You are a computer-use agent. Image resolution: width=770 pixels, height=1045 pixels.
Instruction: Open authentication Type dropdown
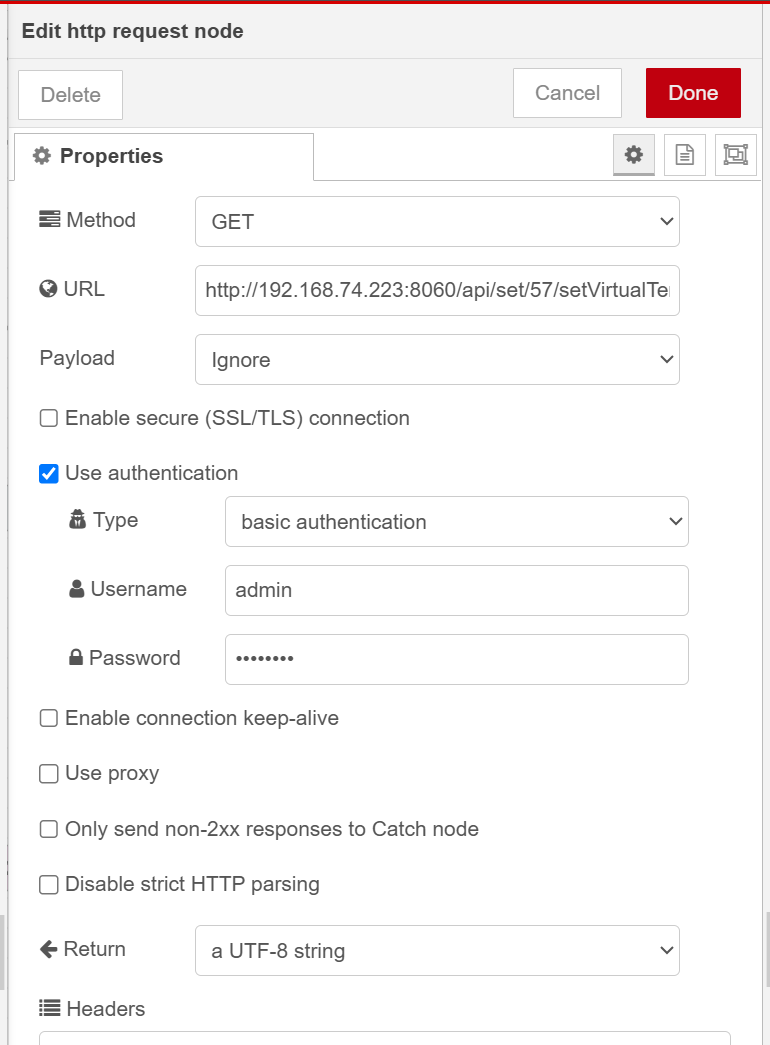click(x=456, y=521)
